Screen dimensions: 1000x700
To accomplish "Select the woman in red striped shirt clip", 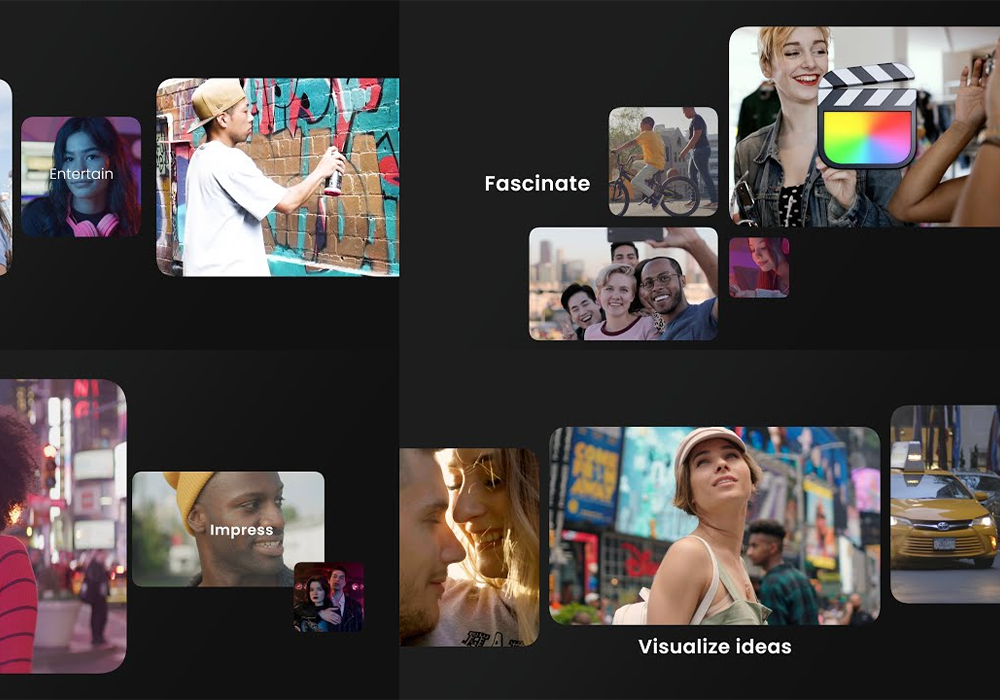I will click(x=62, y=525).
